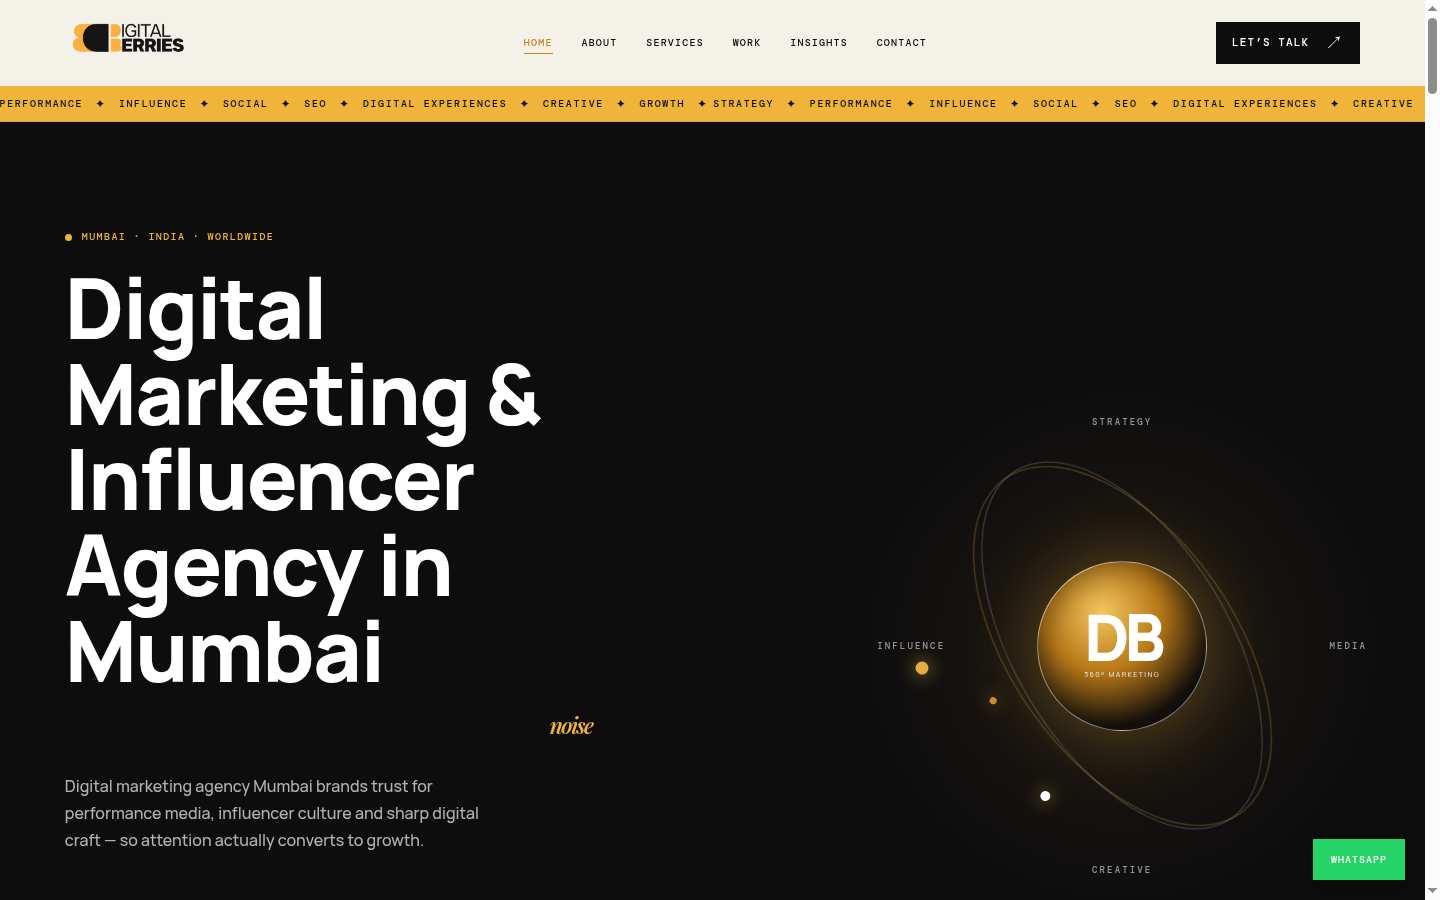This screenshot has height=900, width=1440.
Task: Click the arrow icon in Let's Talk button
Action: click(1334, 42)
